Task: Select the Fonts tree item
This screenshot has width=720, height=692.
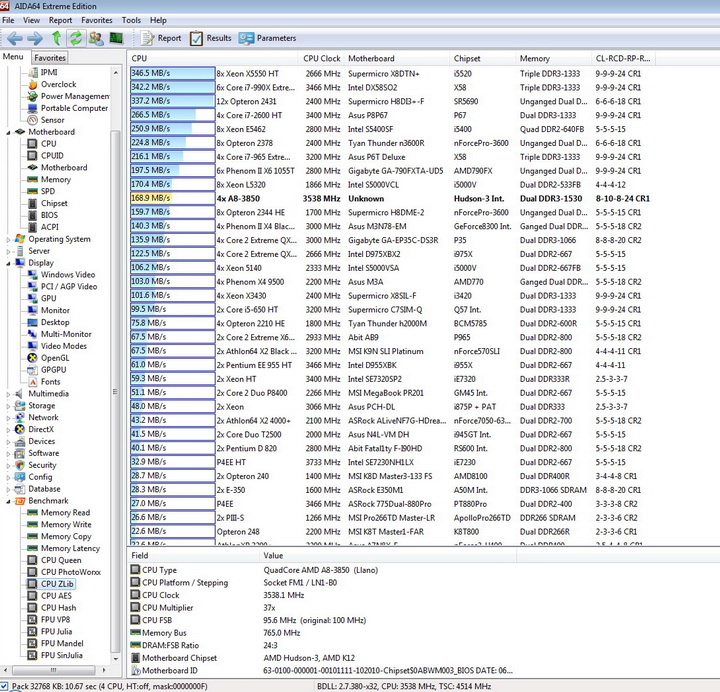Action: click(x=45, y=382)
